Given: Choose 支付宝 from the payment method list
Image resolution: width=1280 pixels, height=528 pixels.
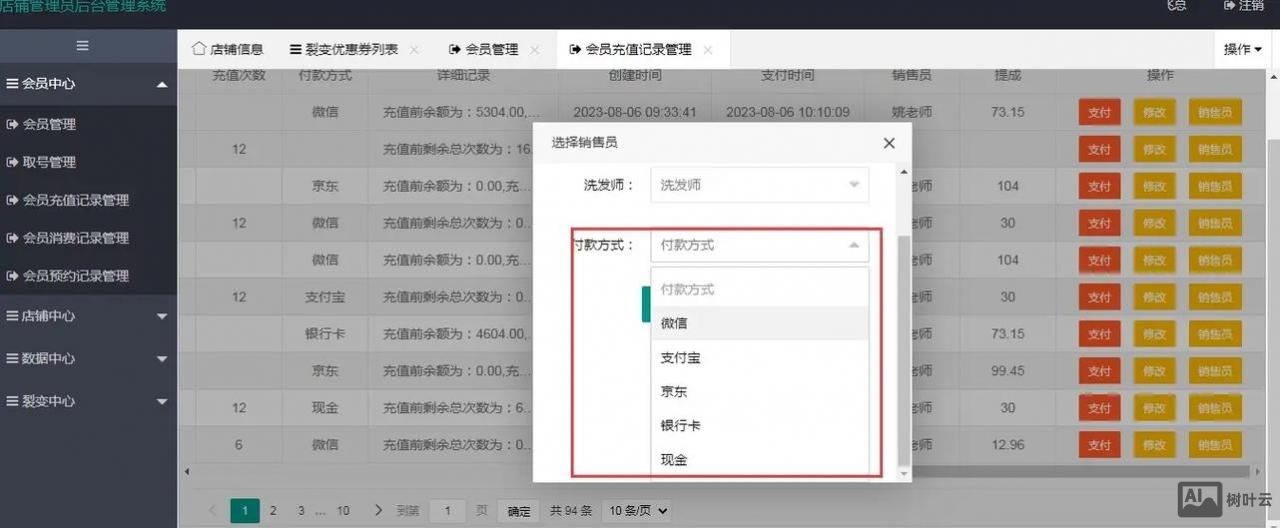Looking at the screenshot, I should [x=760, y=357].
